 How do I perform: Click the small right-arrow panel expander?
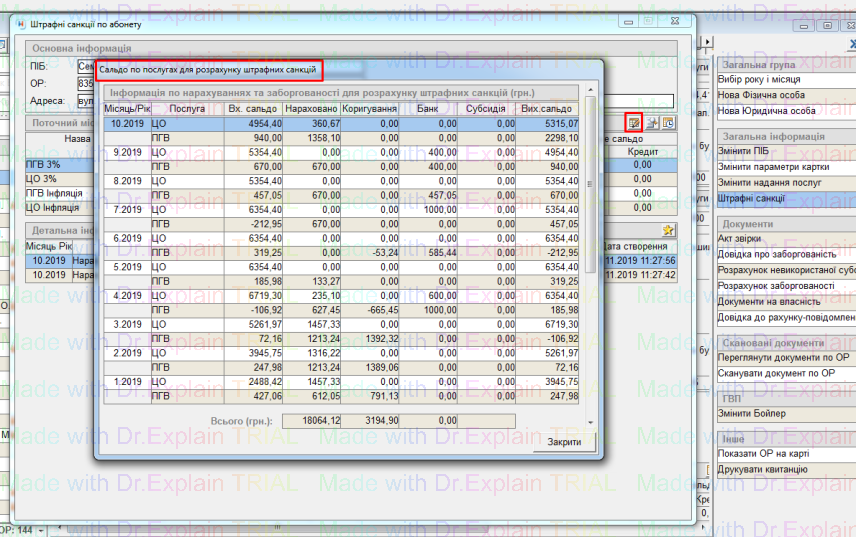pos(708,42)
